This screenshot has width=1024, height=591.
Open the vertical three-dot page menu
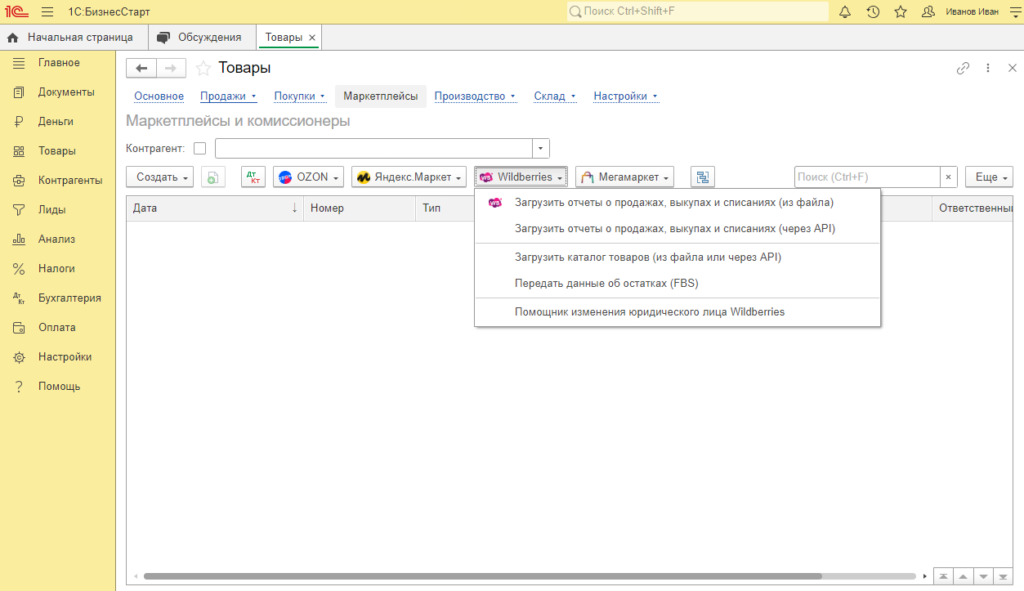coord(988,68)
